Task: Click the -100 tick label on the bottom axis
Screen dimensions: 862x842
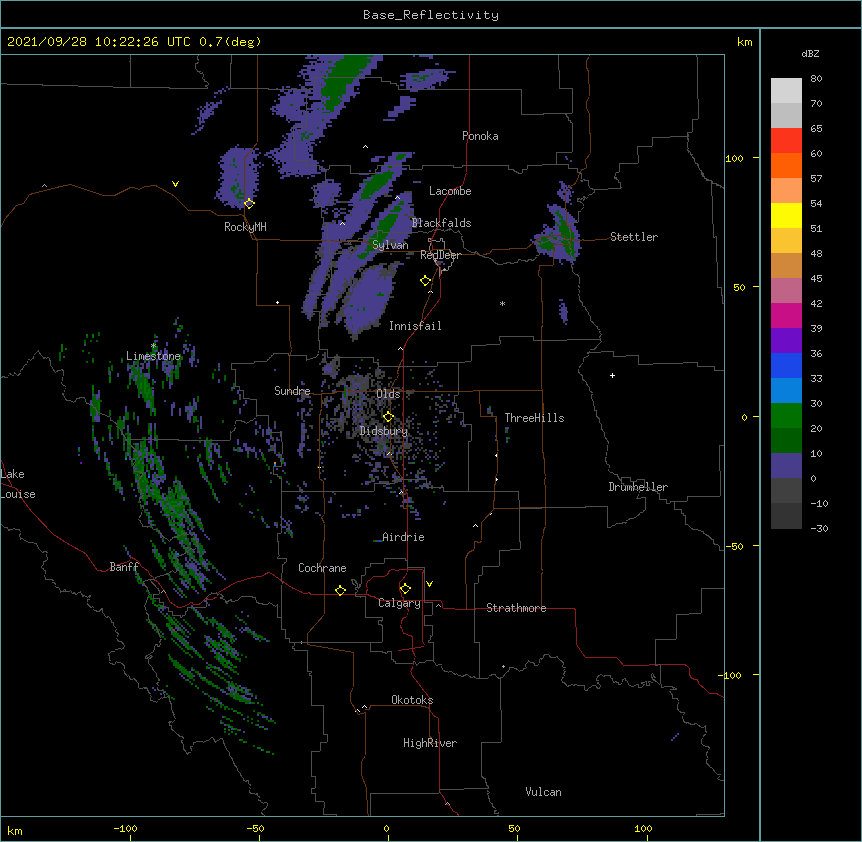Action: (x=125, y=828)
